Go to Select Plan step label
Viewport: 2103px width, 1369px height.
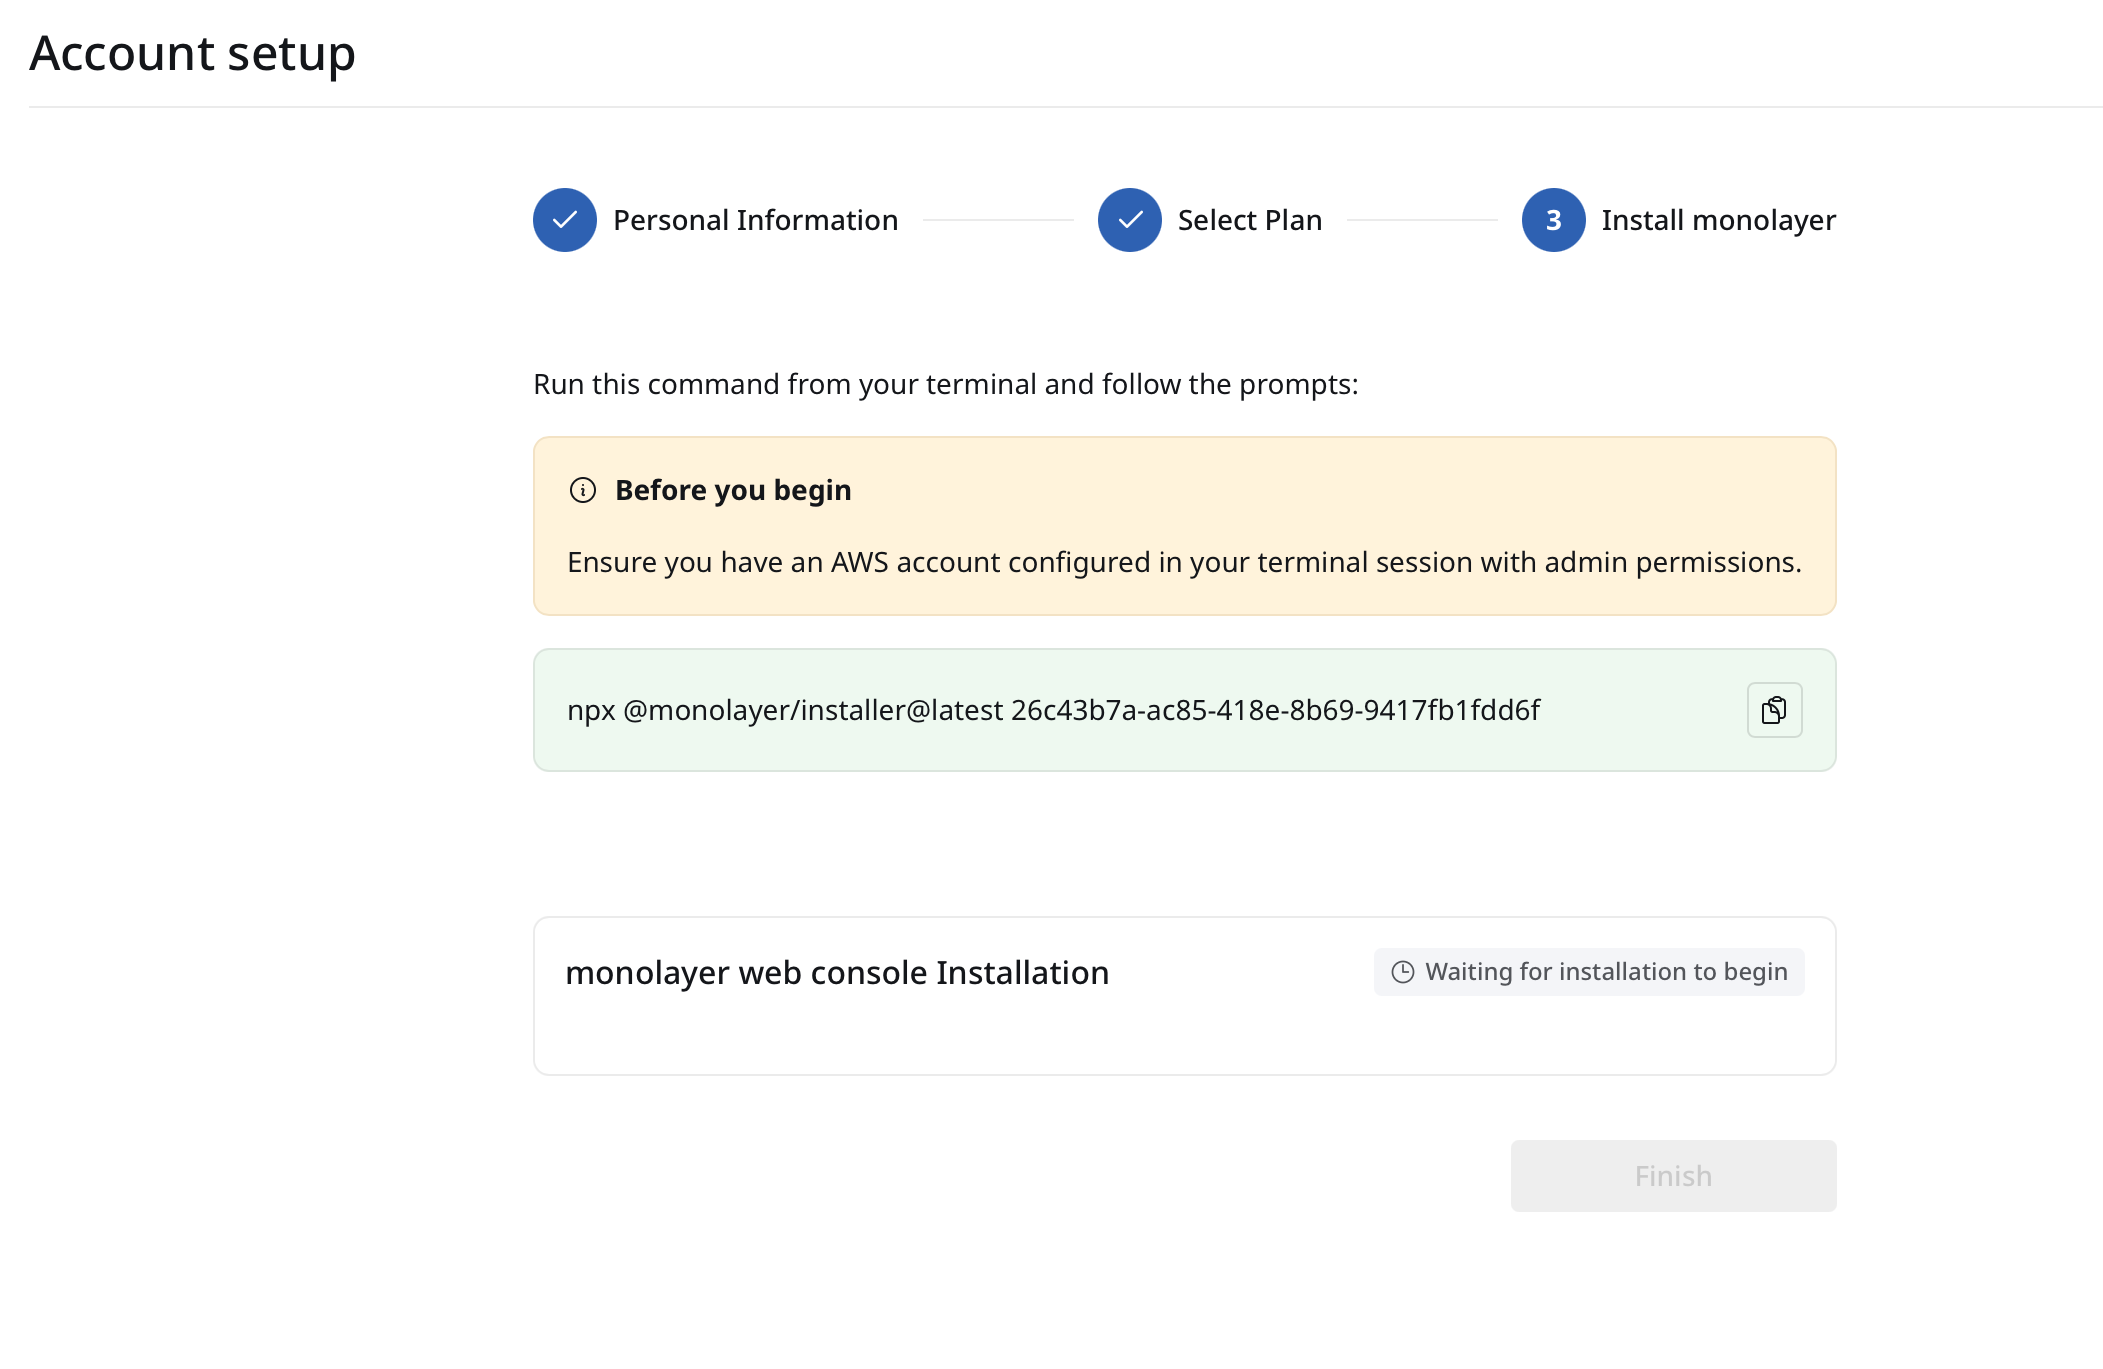[x=1249, y=220]
